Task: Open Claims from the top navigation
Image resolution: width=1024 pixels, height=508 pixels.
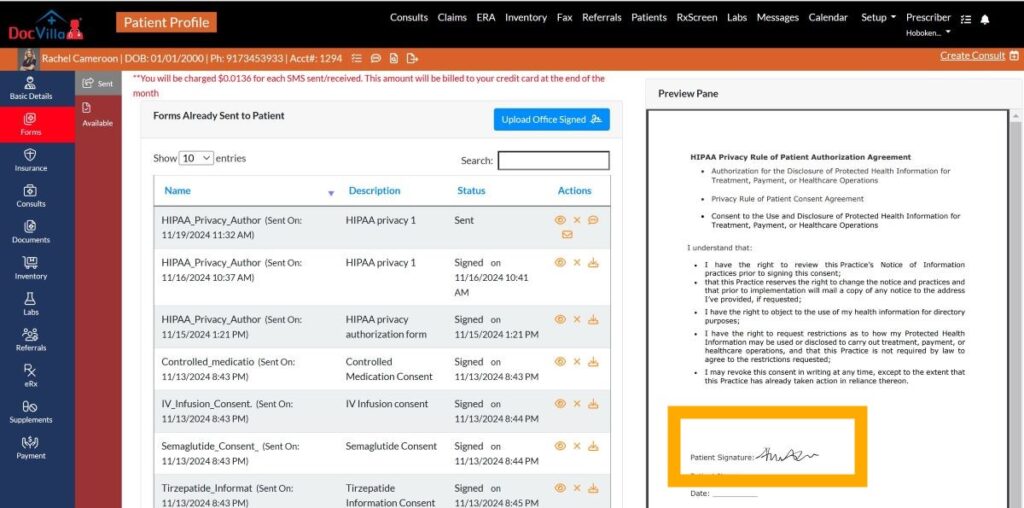Action: point(452,18)
